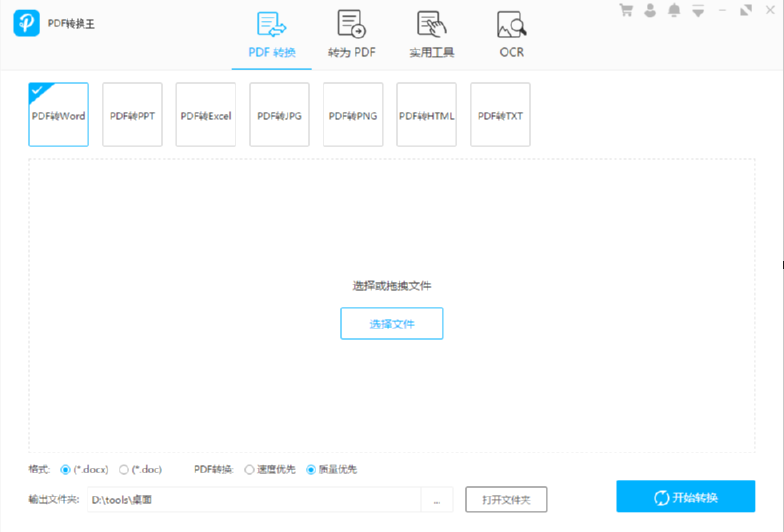Select the PDF转Excel conversion option
This screenshot has width=784, height=532.
point(206,114)
